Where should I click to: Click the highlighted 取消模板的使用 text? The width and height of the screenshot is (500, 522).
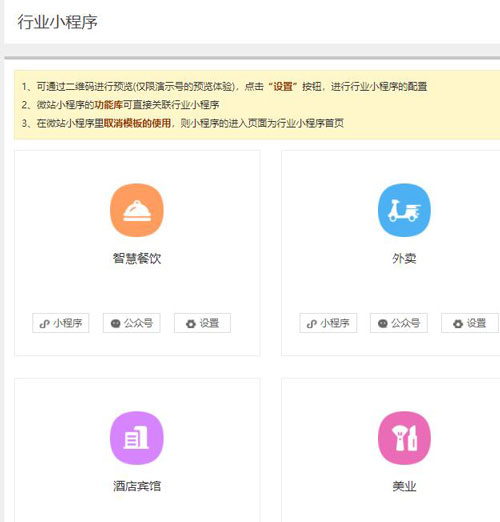[x=137, y=123]
